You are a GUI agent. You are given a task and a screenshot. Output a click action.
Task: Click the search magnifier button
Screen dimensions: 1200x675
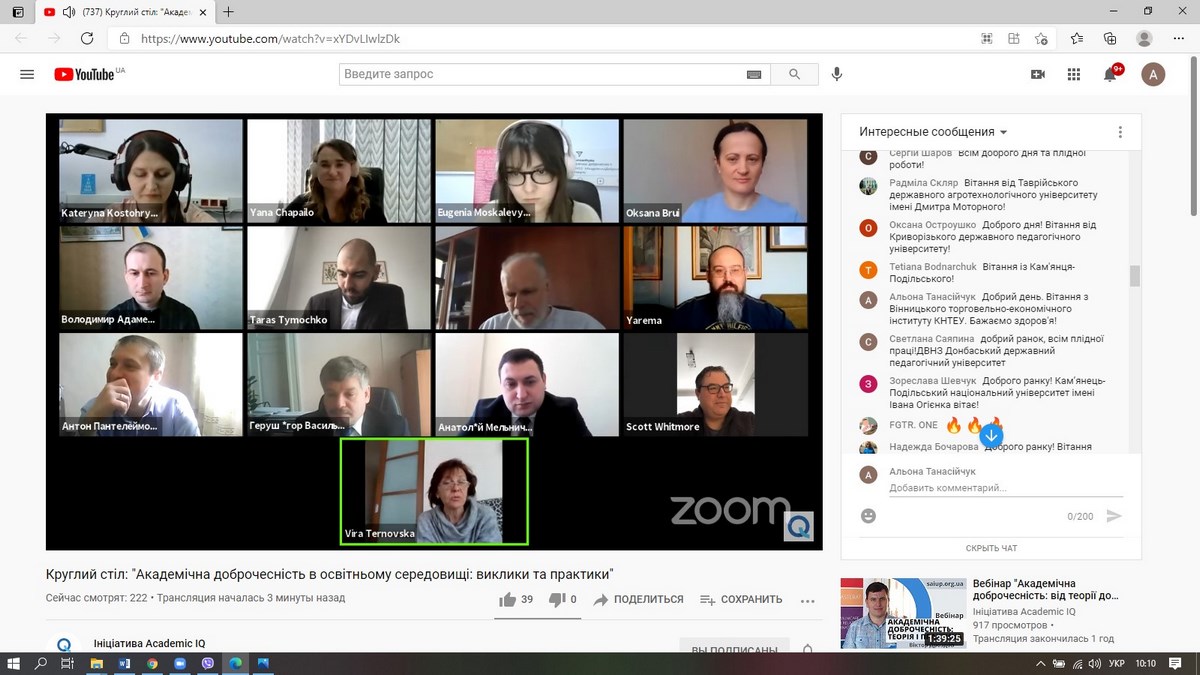[x=795, y=74]
